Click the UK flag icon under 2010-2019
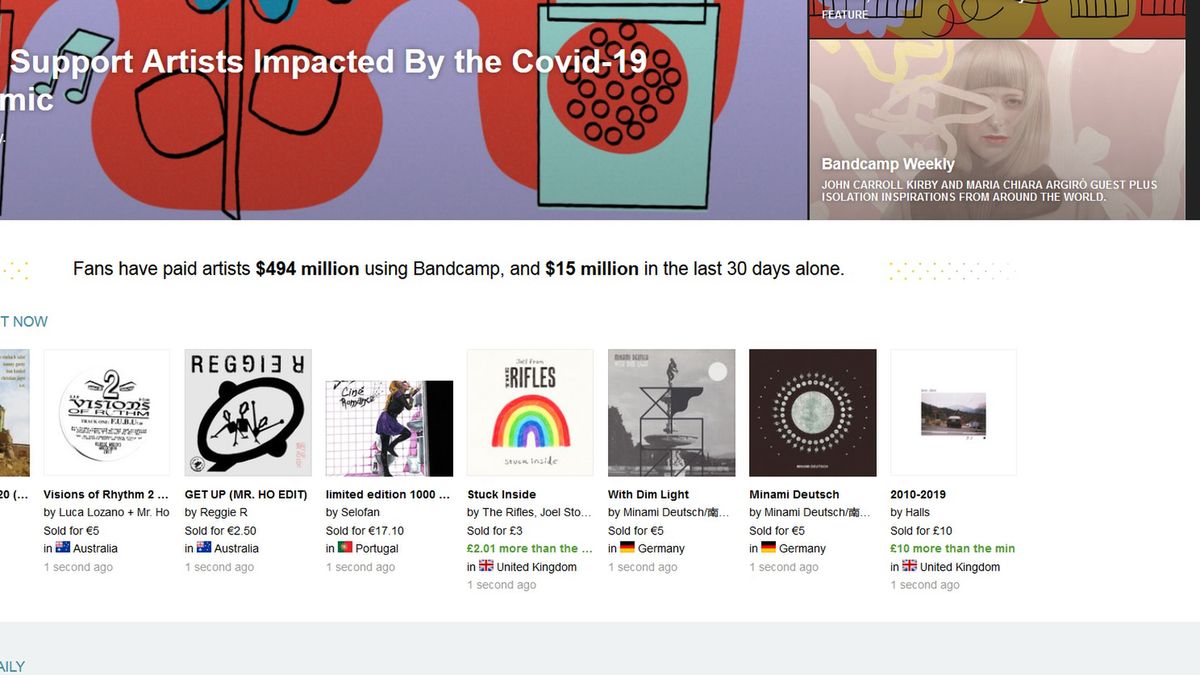The image size is (1200, 675). click(x=908, y=566)
